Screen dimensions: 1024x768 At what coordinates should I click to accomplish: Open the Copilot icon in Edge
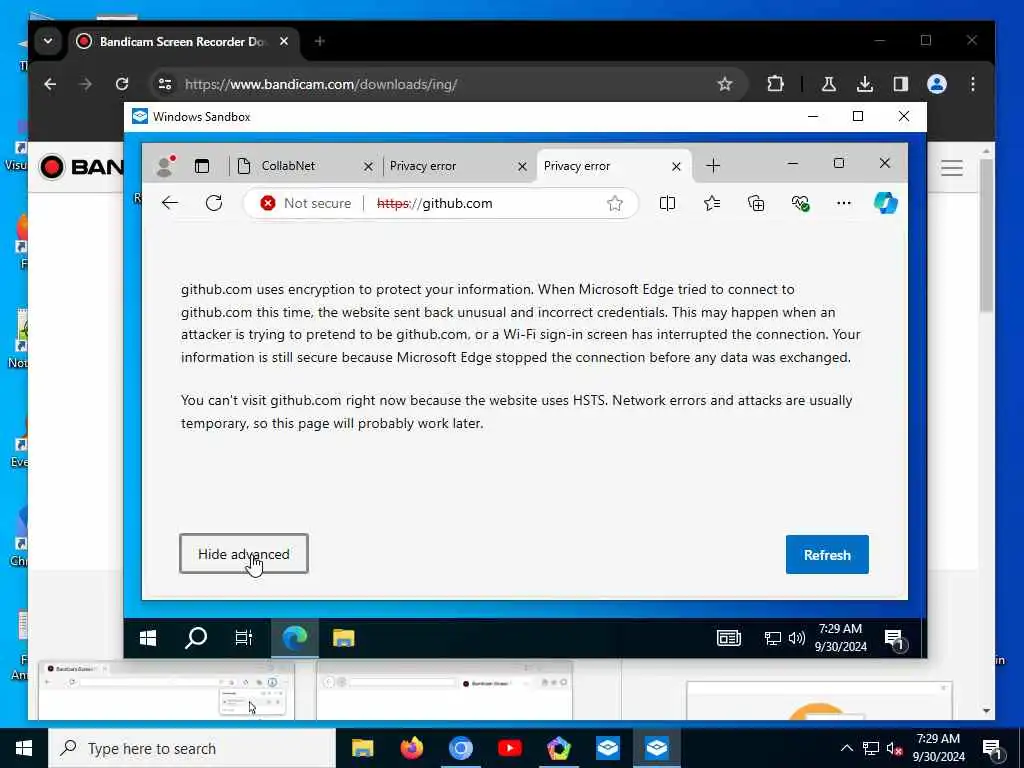886,203
